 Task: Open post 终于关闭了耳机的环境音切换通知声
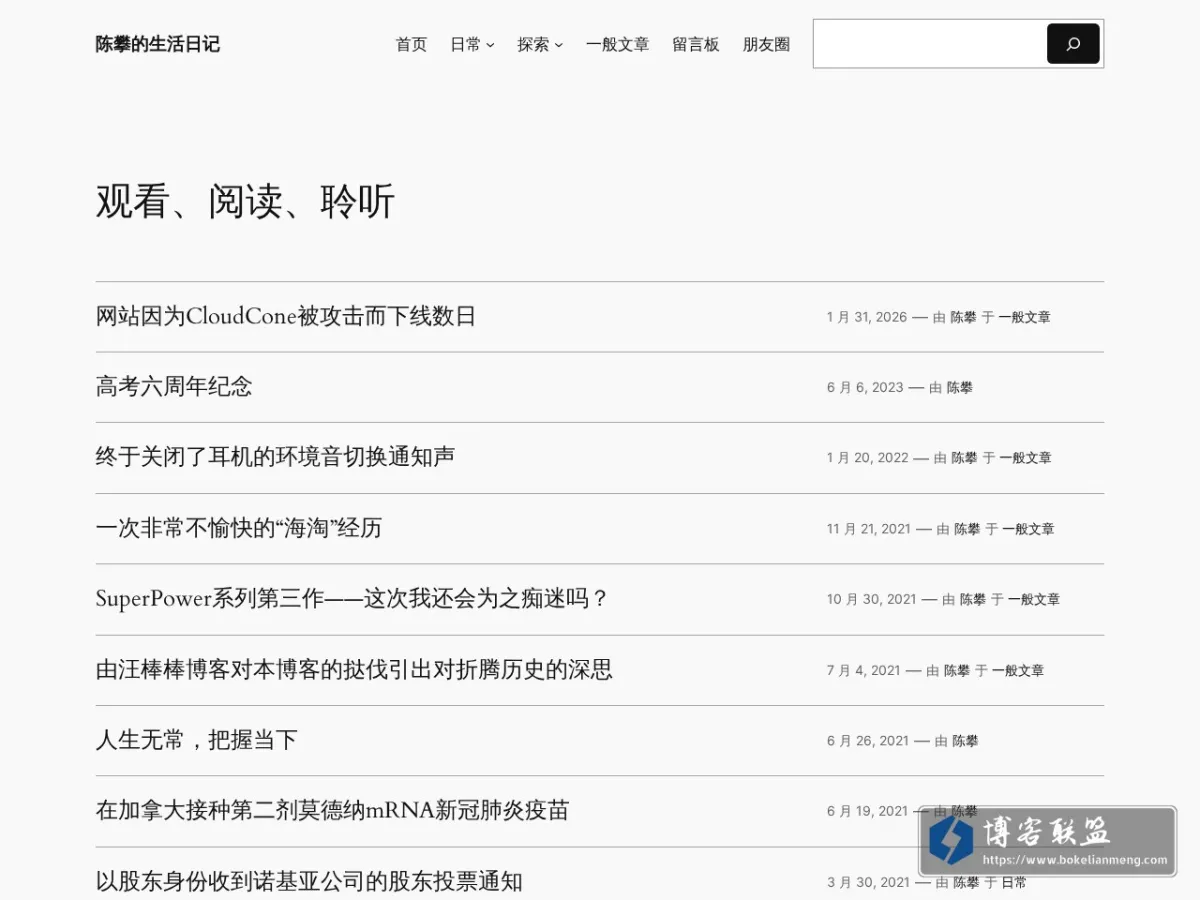click(x=275, y=457)
